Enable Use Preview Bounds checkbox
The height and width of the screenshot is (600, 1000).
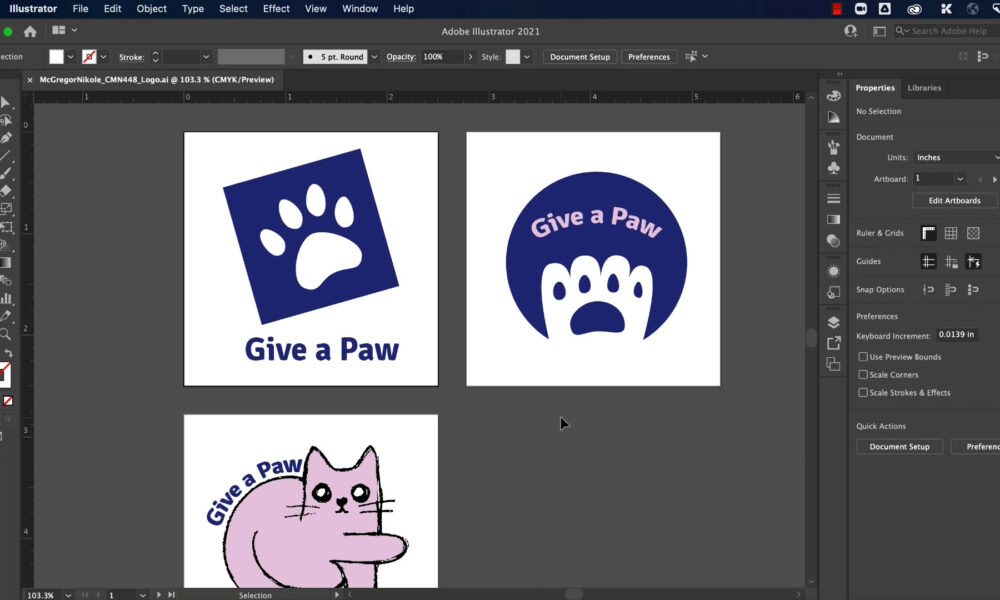(863, 356)
